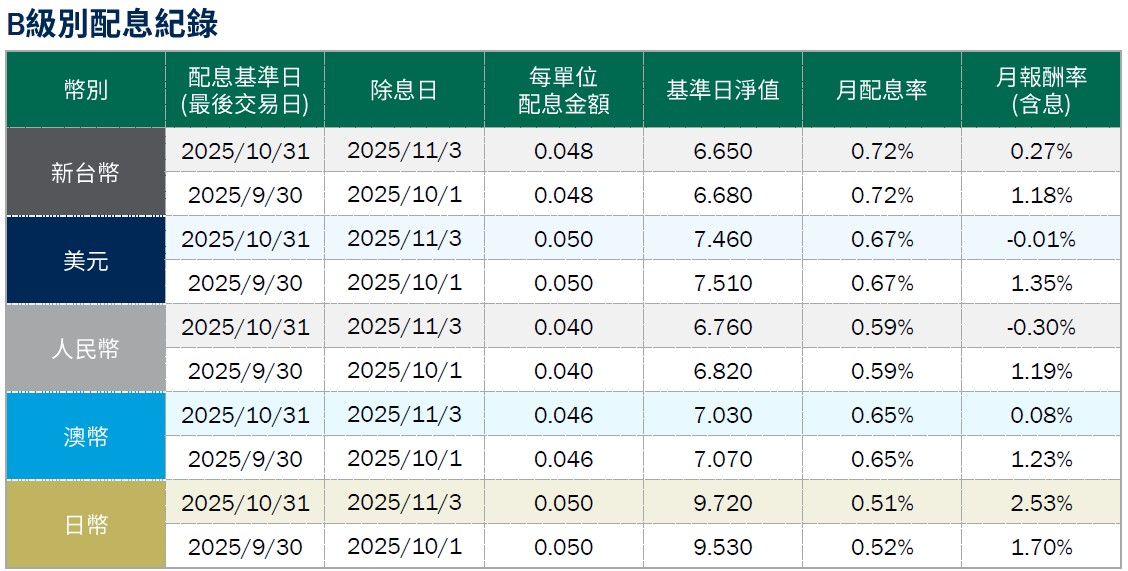Select the 月報酬率(含息) column header

click(x=1041, y=90)
